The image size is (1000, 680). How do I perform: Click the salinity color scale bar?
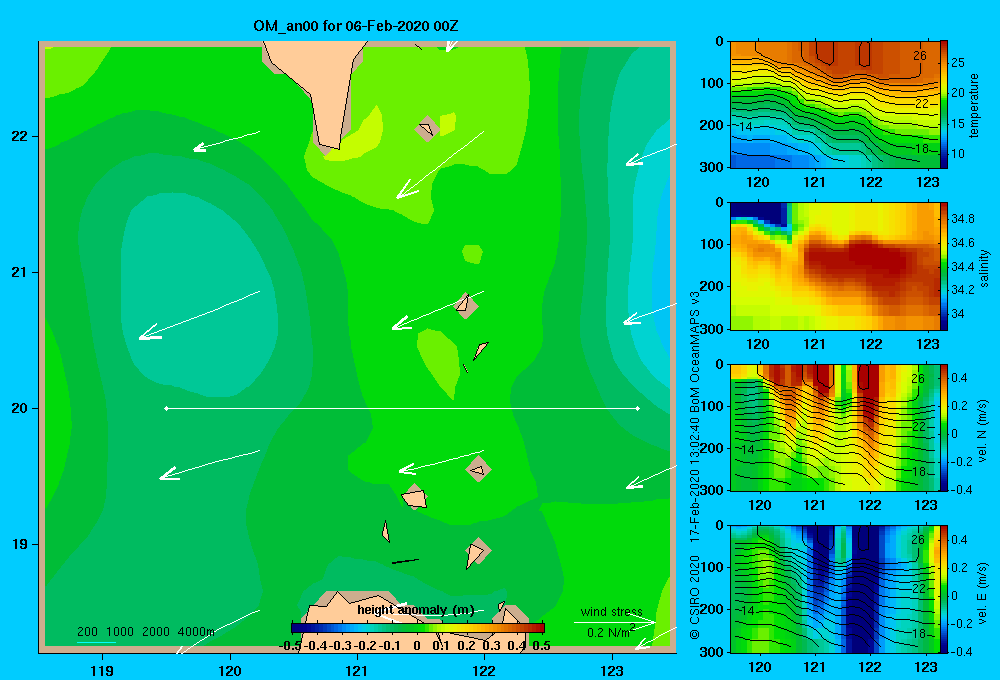pyautogui.click(x=944, y=266)
